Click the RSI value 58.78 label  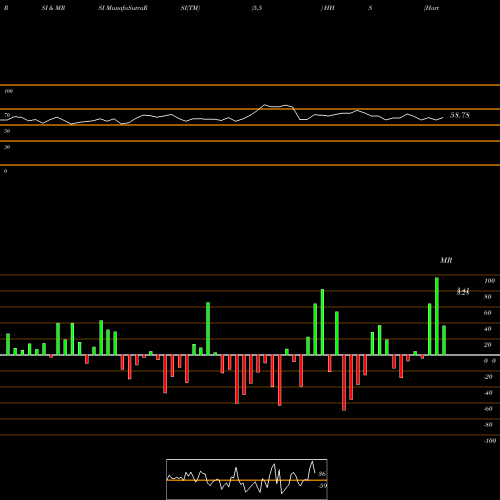(x=460, y=115)
